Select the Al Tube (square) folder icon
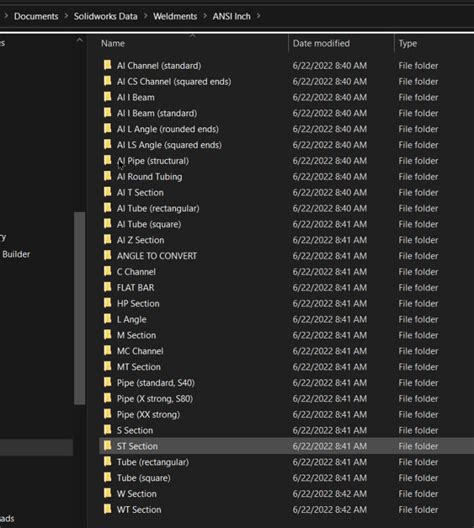The image size is (474, 528). pos(107,224)
